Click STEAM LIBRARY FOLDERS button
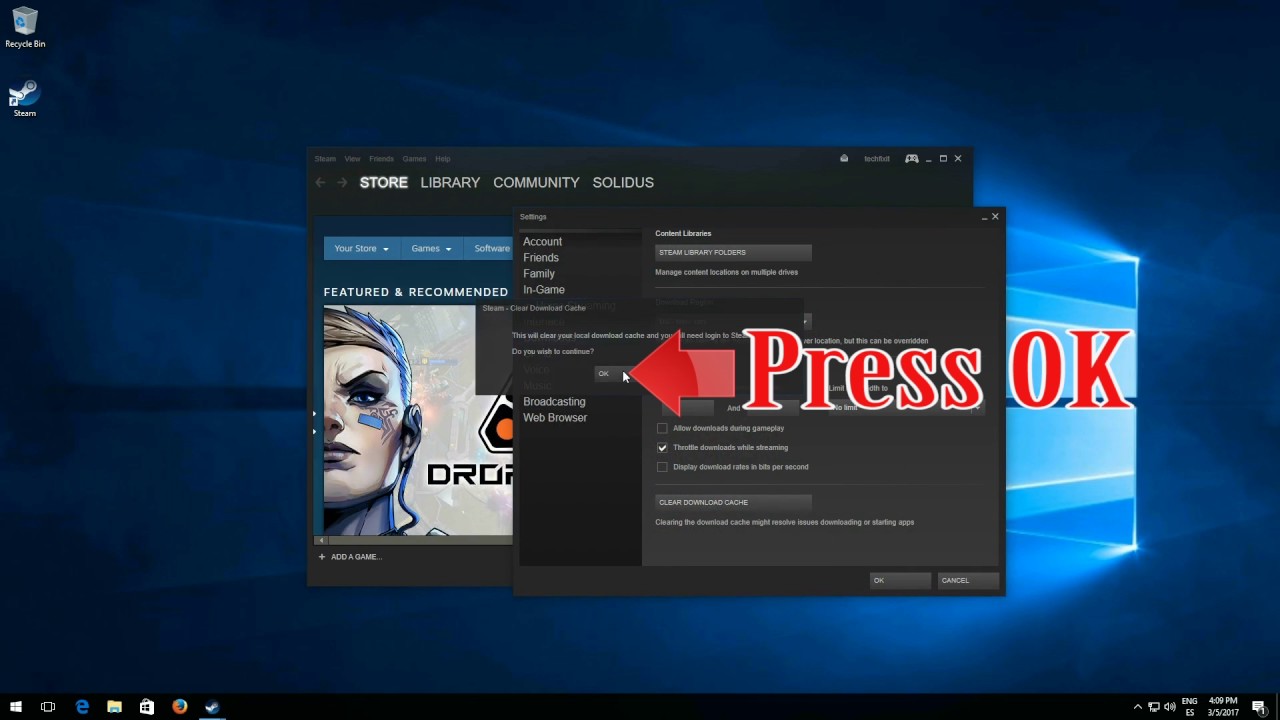This screenshot has width=1280, height=720. [x=733, y=252]
